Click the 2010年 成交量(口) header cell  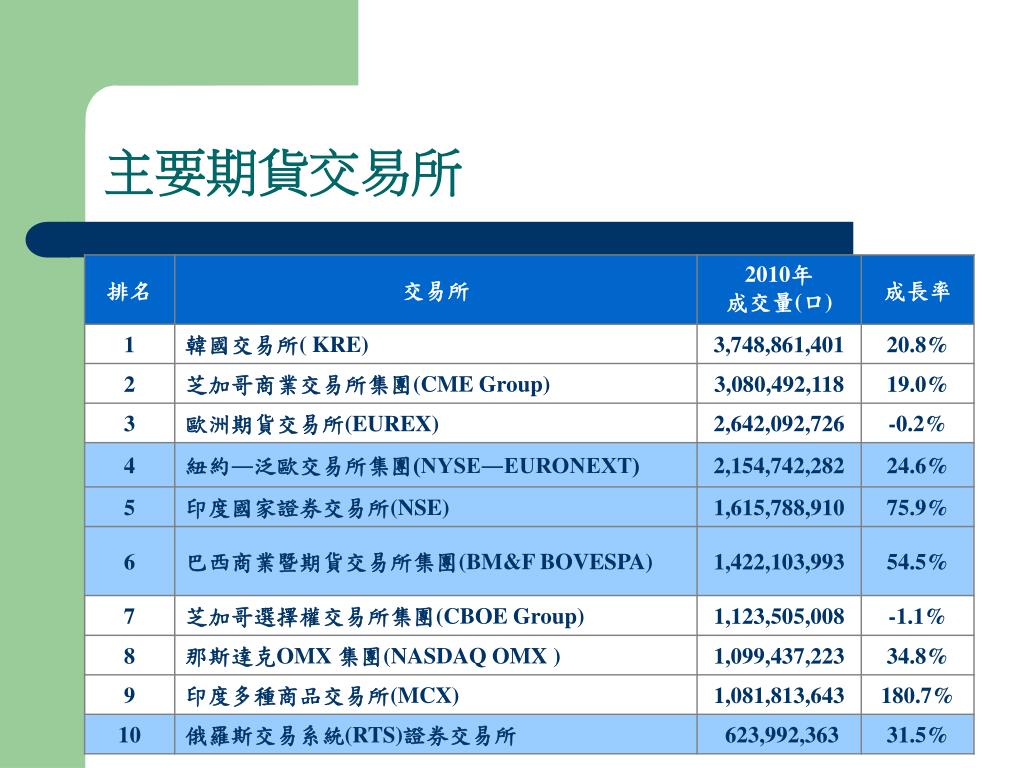tap(778, 289)
